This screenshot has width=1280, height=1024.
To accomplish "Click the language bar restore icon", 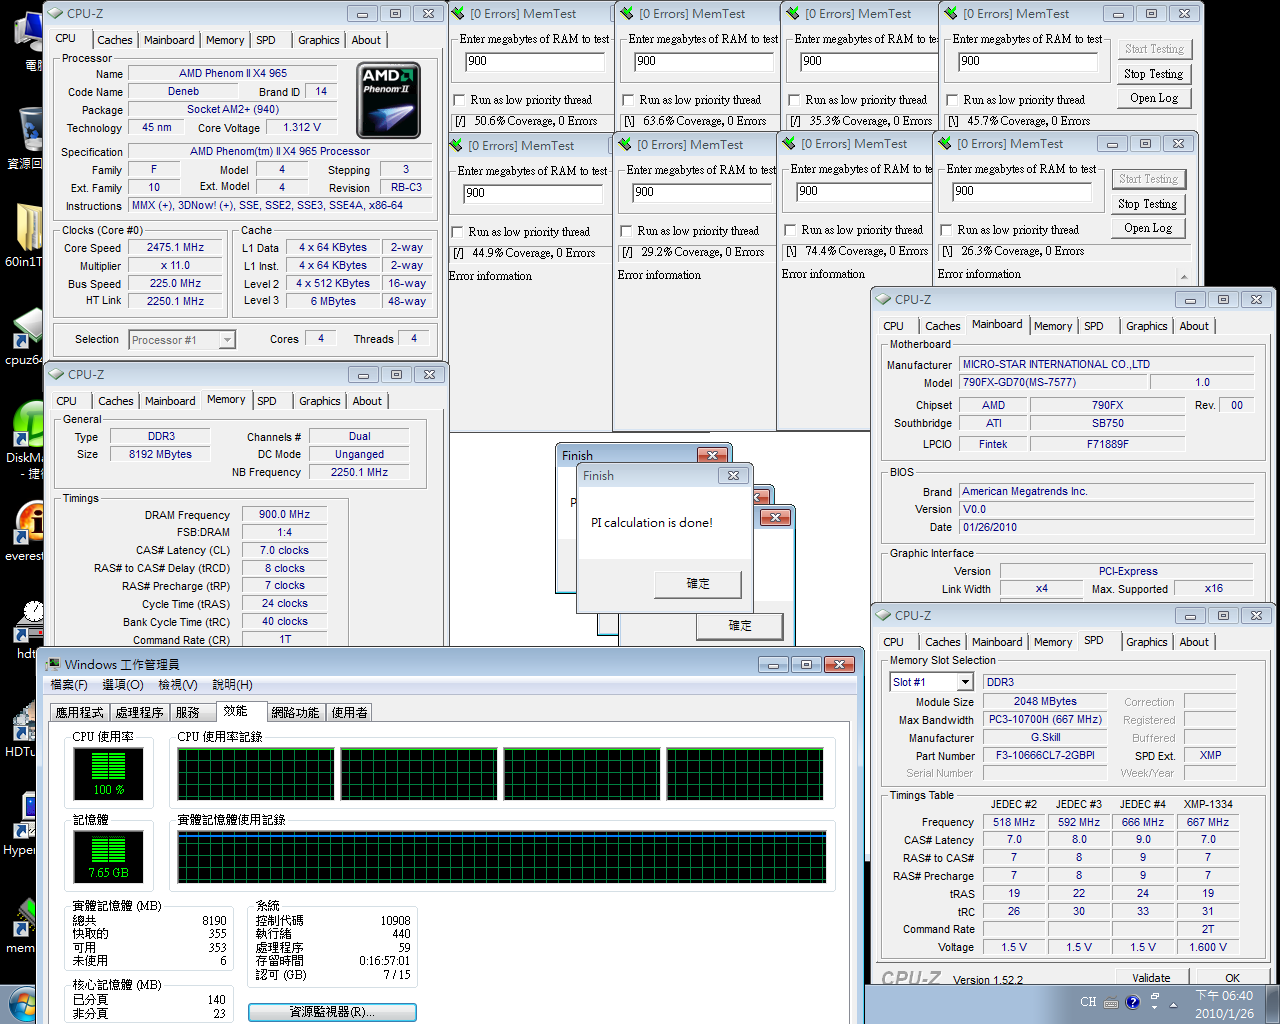I will [x=1154, y=997].
